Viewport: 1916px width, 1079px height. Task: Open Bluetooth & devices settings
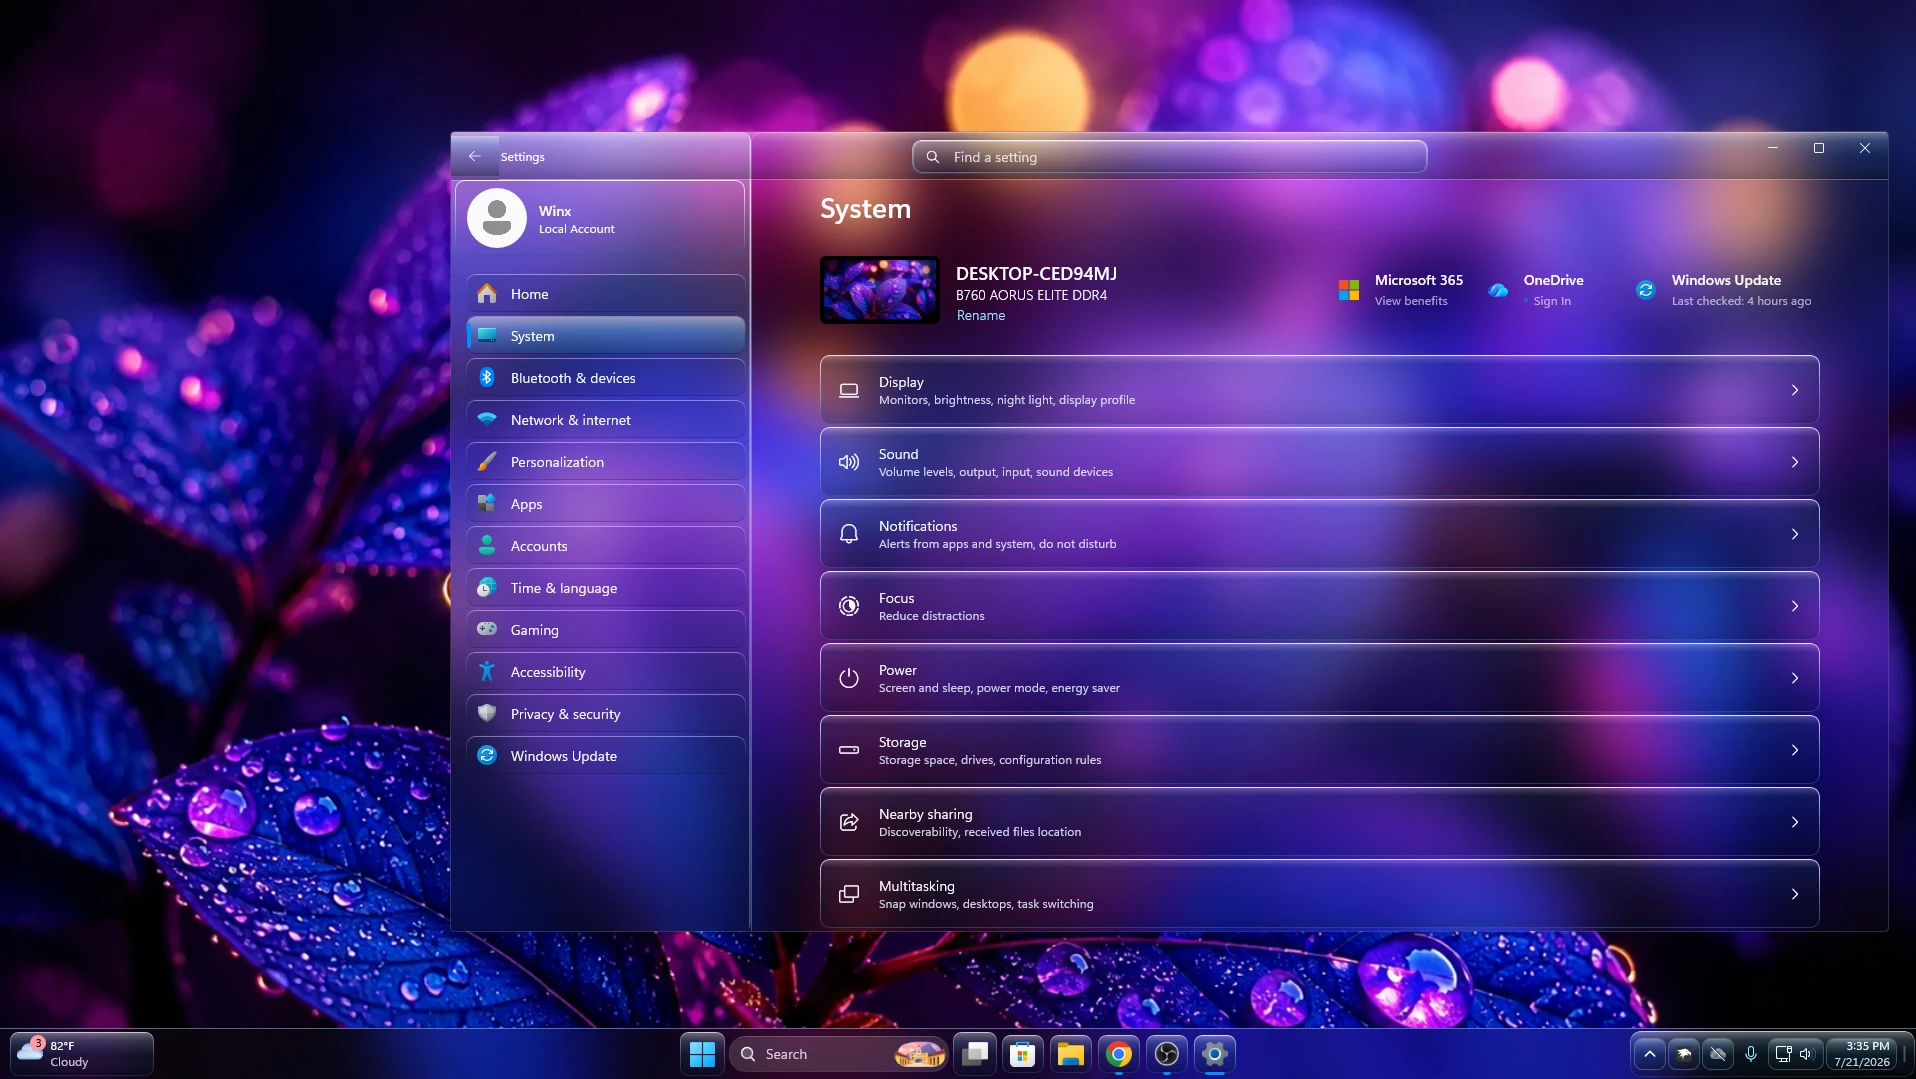(x=605, y=378)
